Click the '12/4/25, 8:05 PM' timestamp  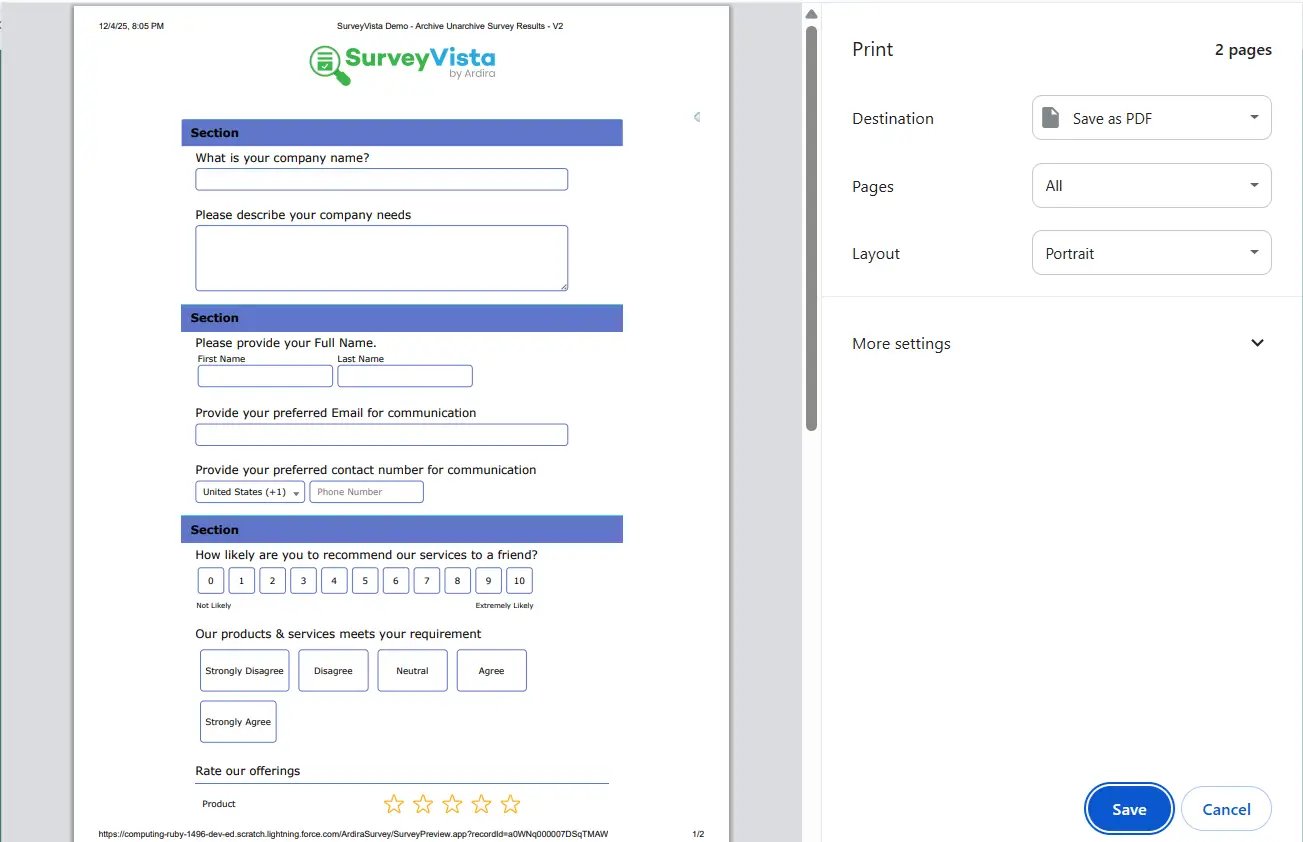(x=131, y=26)
